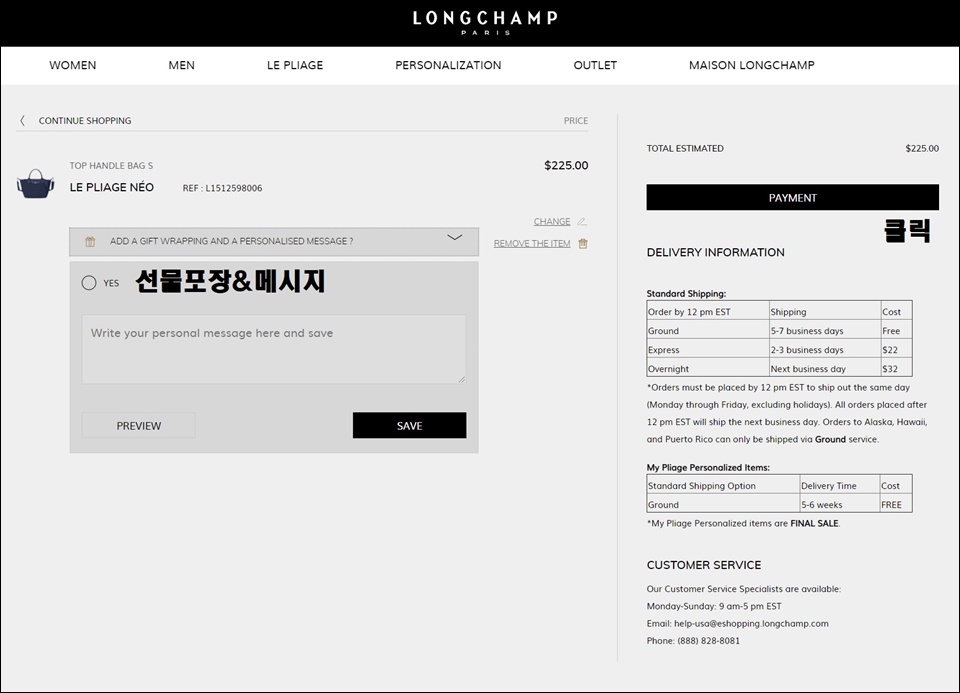Click the 'My Pliage Personalized Items:' label
The image size is (960, 693).
[708, 468]
